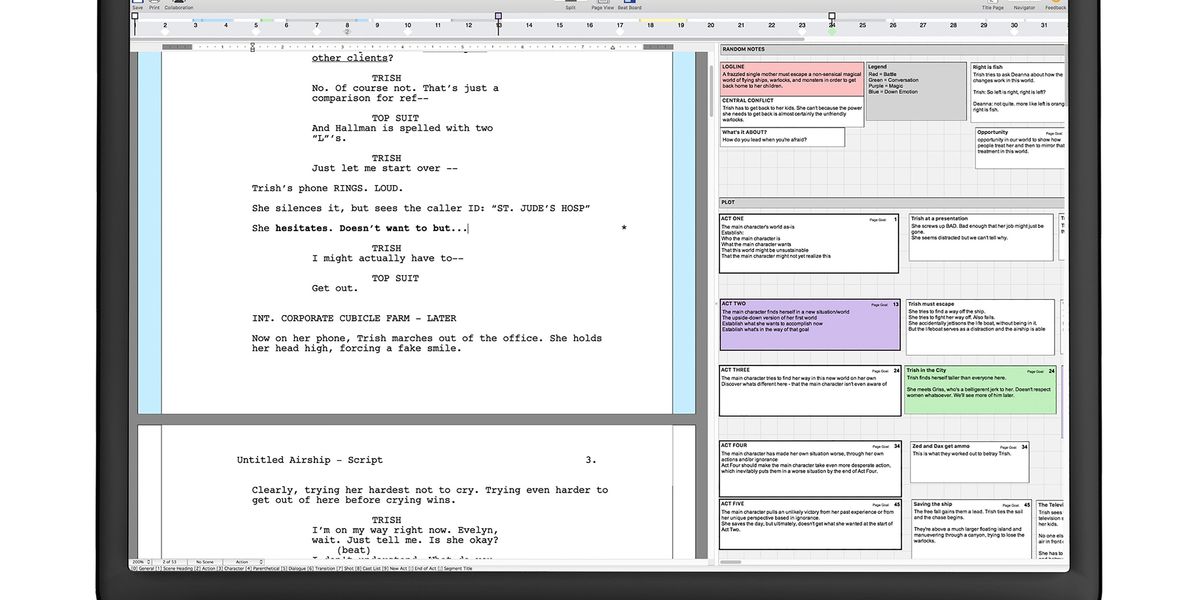Select the ACT FIVE beat card

[811, 525]
